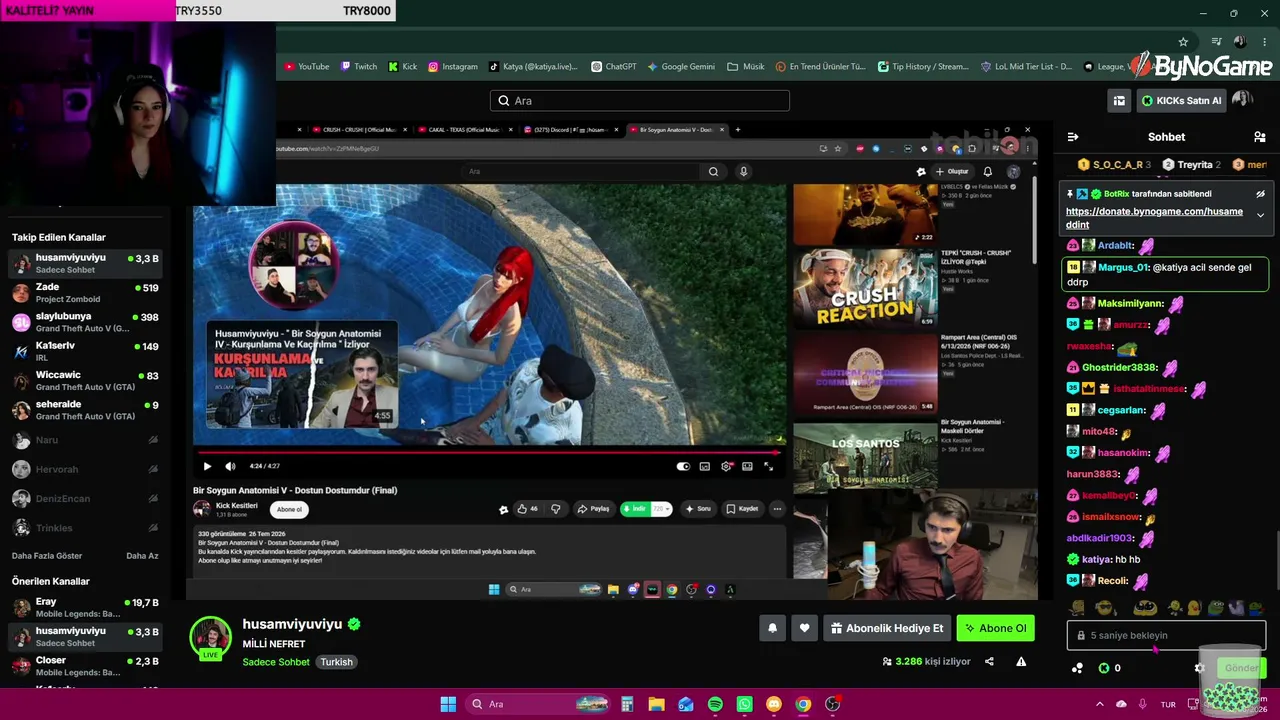Open the profile avatar menu in Kick header

click(1242, 100)
